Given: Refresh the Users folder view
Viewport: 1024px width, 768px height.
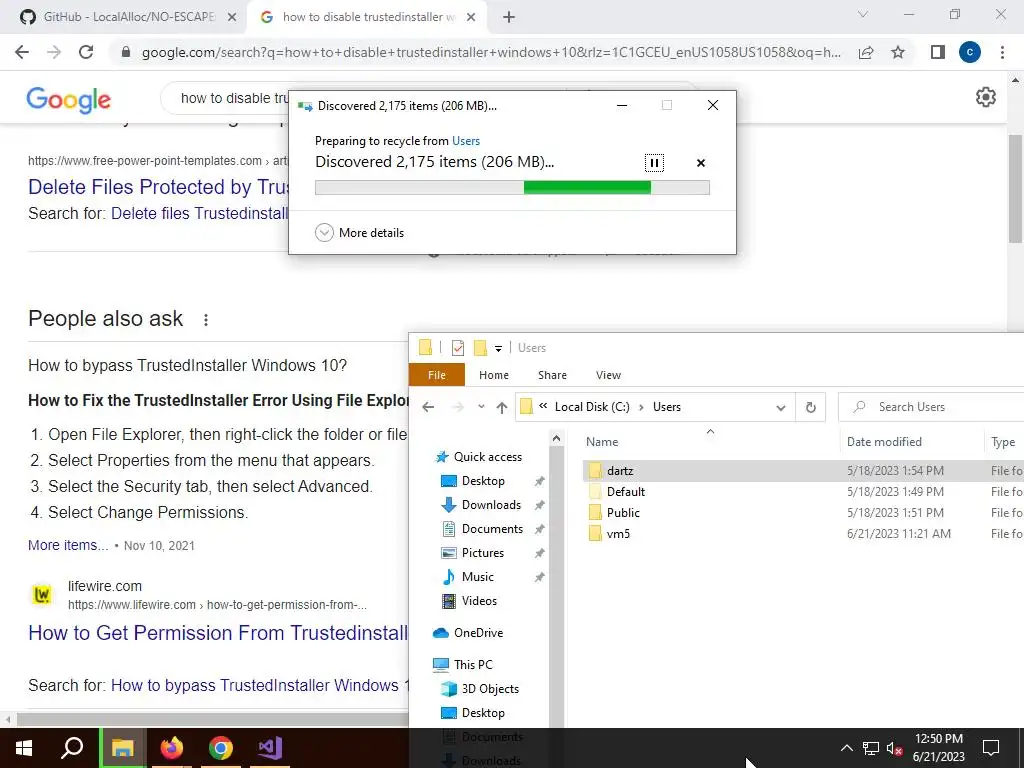Looking at the screenshot, I should 810,408.
